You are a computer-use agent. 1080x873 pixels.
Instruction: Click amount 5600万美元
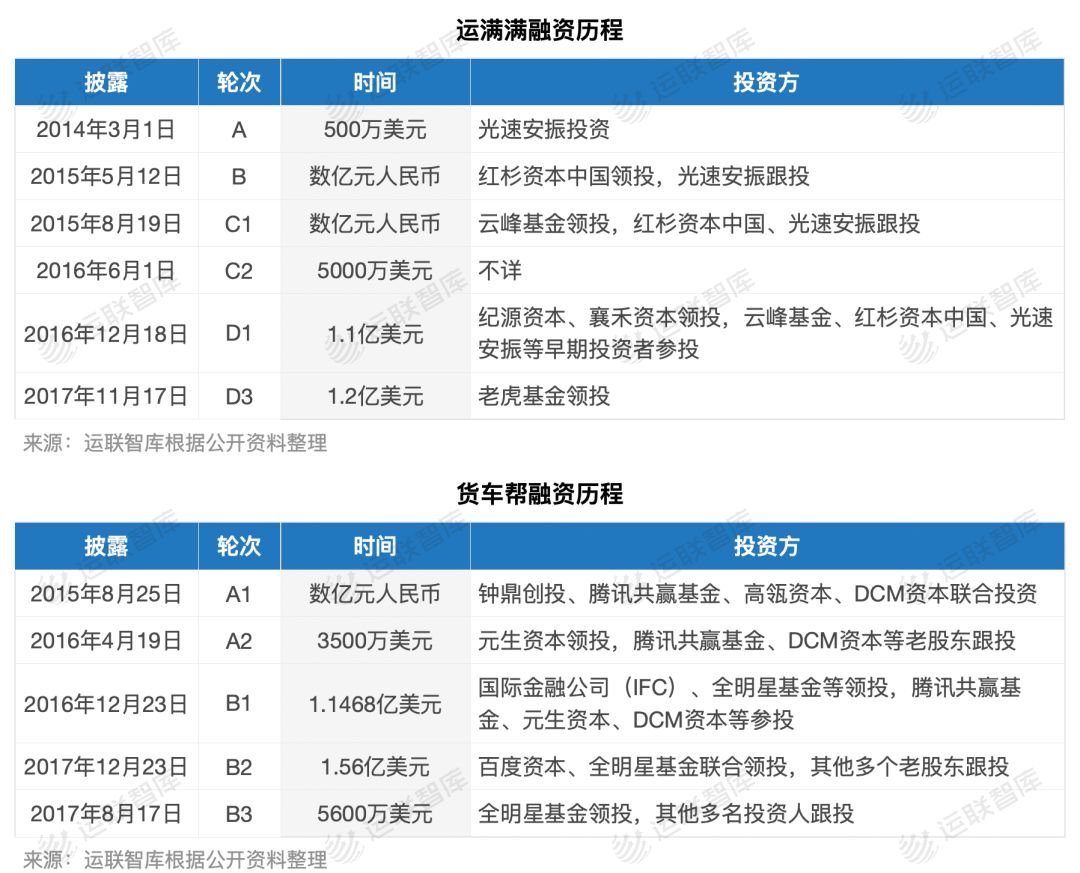(x=375, y=814)
